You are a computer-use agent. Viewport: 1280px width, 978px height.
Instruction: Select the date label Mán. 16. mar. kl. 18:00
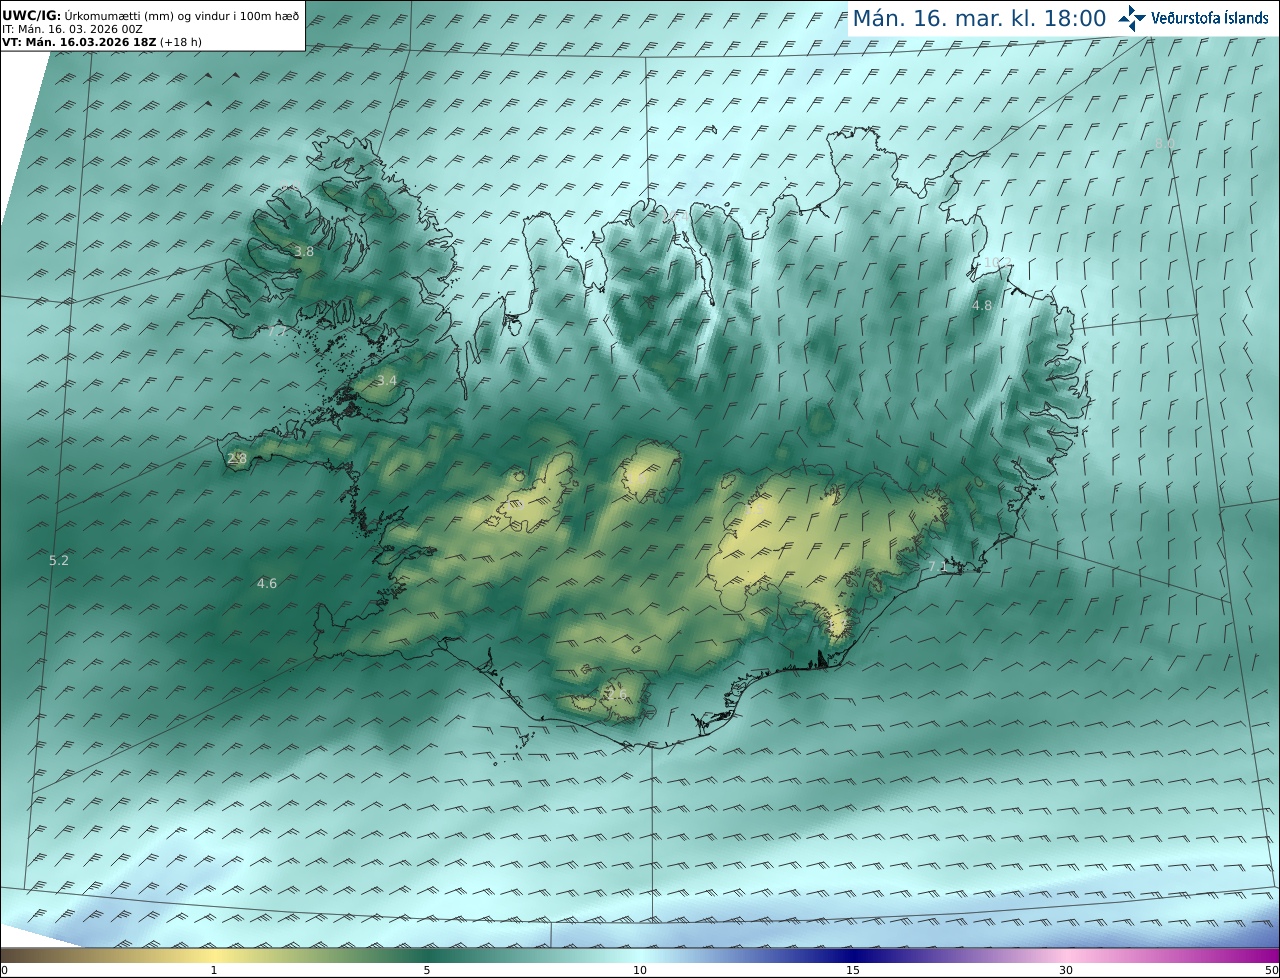click(979, 18)
